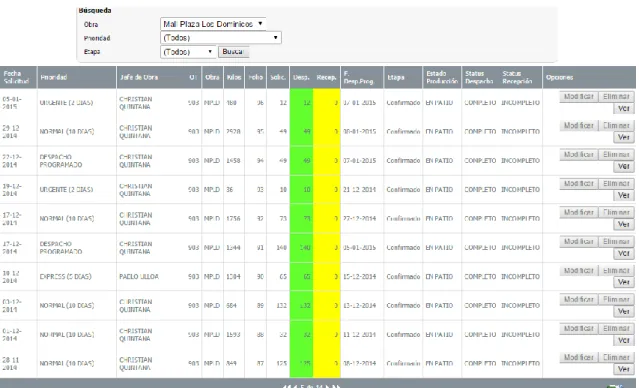Screen dimensions: 639x388
Task: Click Modificar for the 05-01-2015 request
Action: 578,97
